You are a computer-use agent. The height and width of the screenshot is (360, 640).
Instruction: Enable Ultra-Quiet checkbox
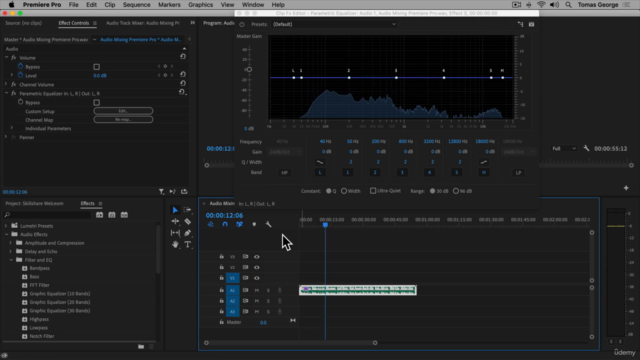373,191
